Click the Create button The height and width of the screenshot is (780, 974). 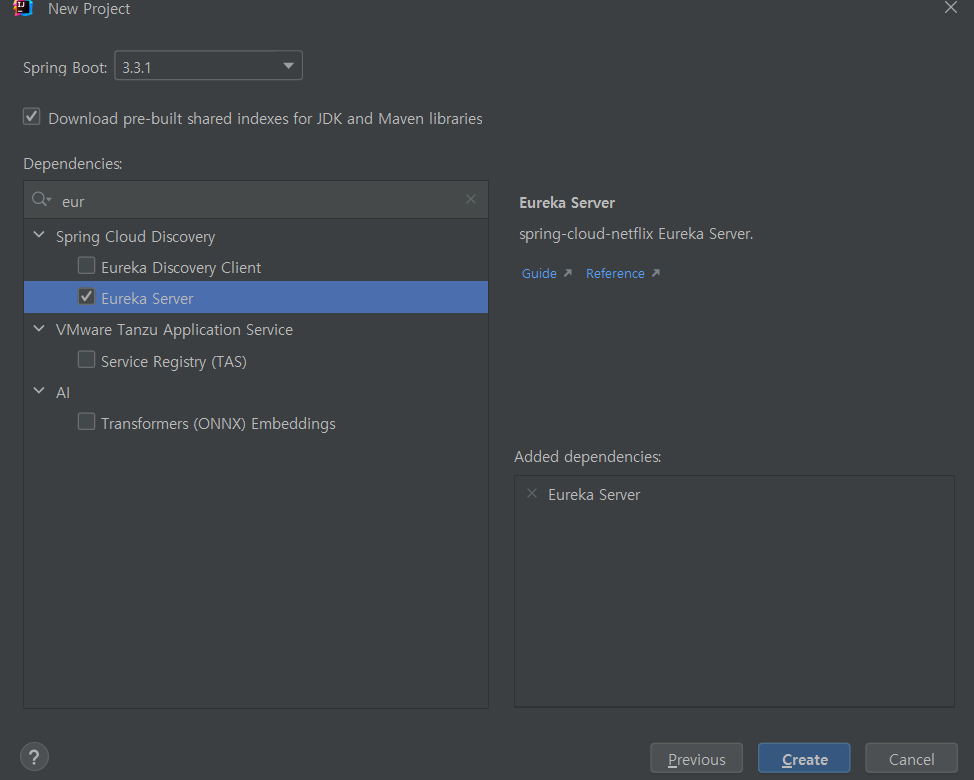(x=804, y=759)
